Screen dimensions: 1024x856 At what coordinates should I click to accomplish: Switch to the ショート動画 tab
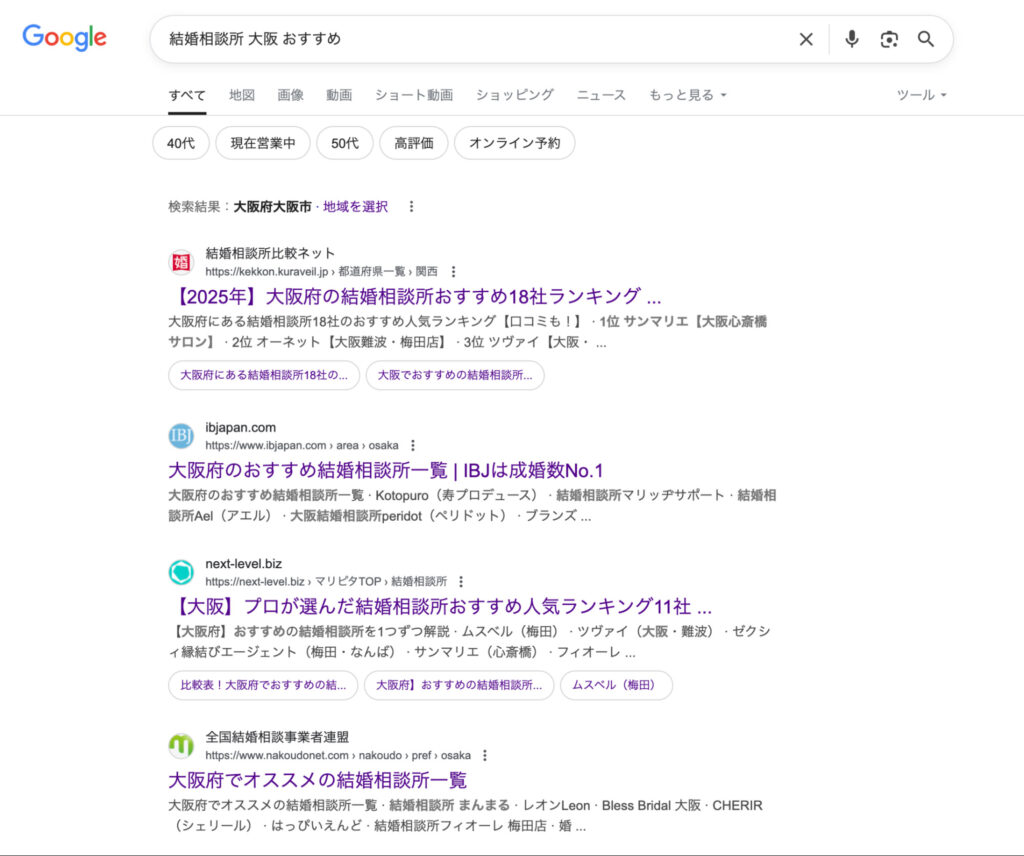(x=413, y=95)
